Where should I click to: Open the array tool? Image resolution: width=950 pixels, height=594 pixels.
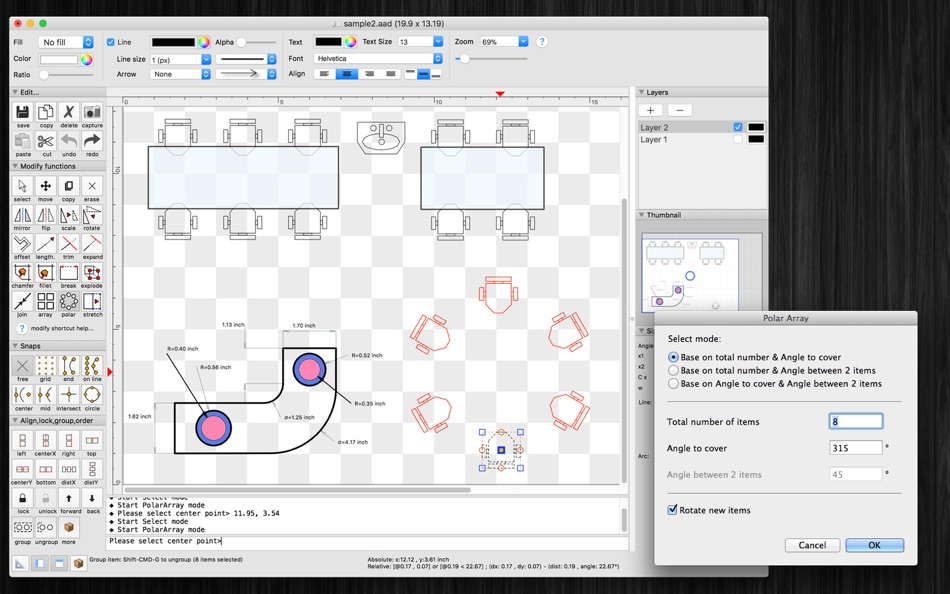coord(45,301)
